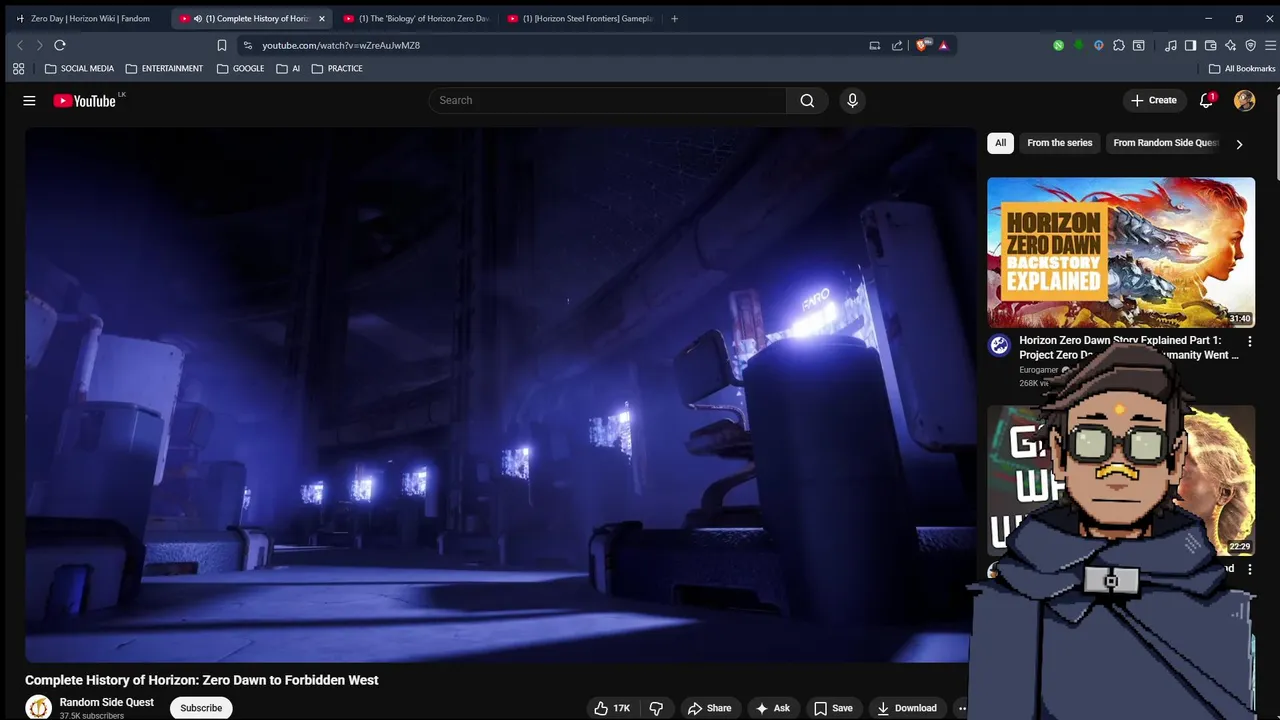Click the tab search extension icon
The height and width of the screenshot is (720, 1280).
point(1139,45)
